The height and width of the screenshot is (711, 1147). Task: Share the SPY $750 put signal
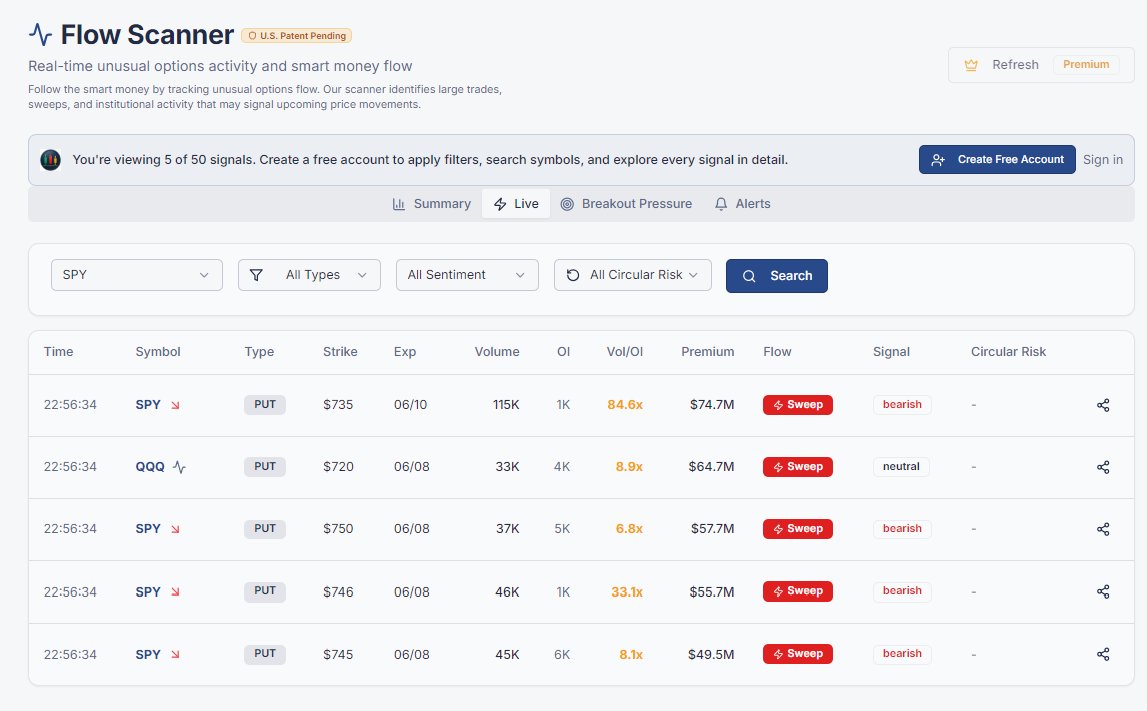tap(1103, 529)
